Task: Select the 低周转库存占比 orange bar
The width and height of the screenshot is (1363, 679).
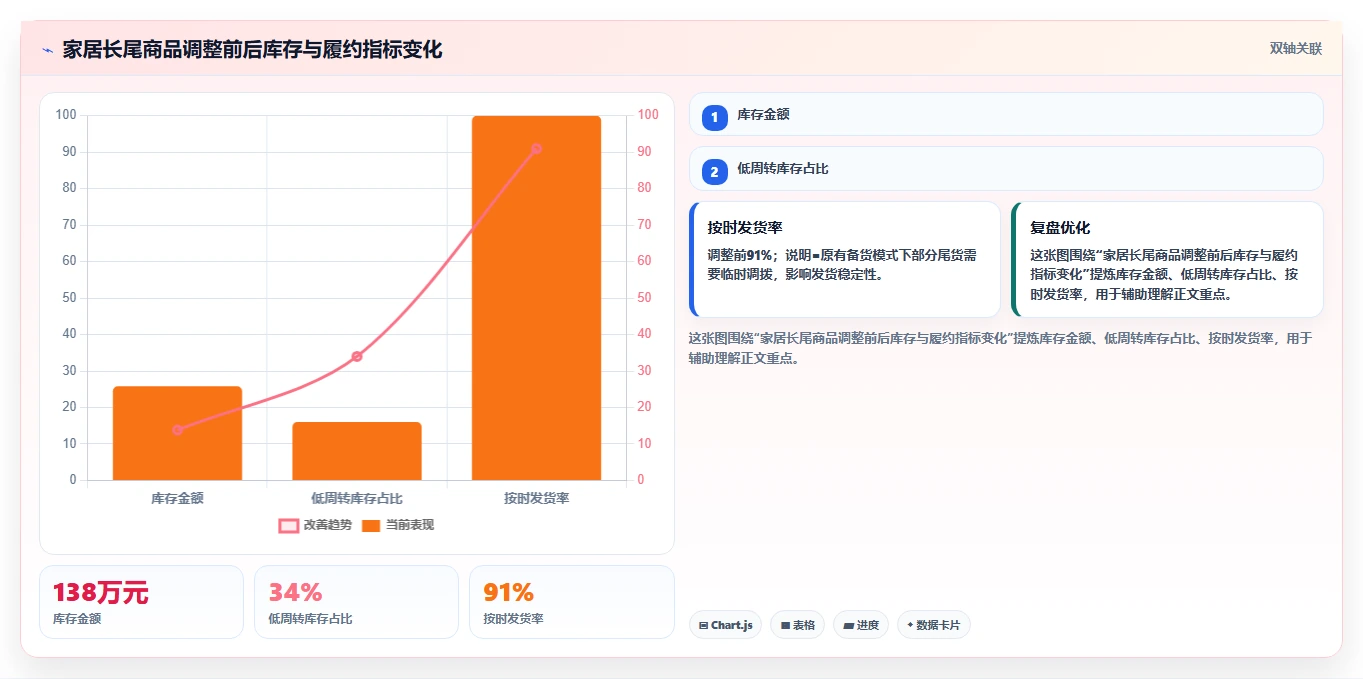Action: [357, 451]
